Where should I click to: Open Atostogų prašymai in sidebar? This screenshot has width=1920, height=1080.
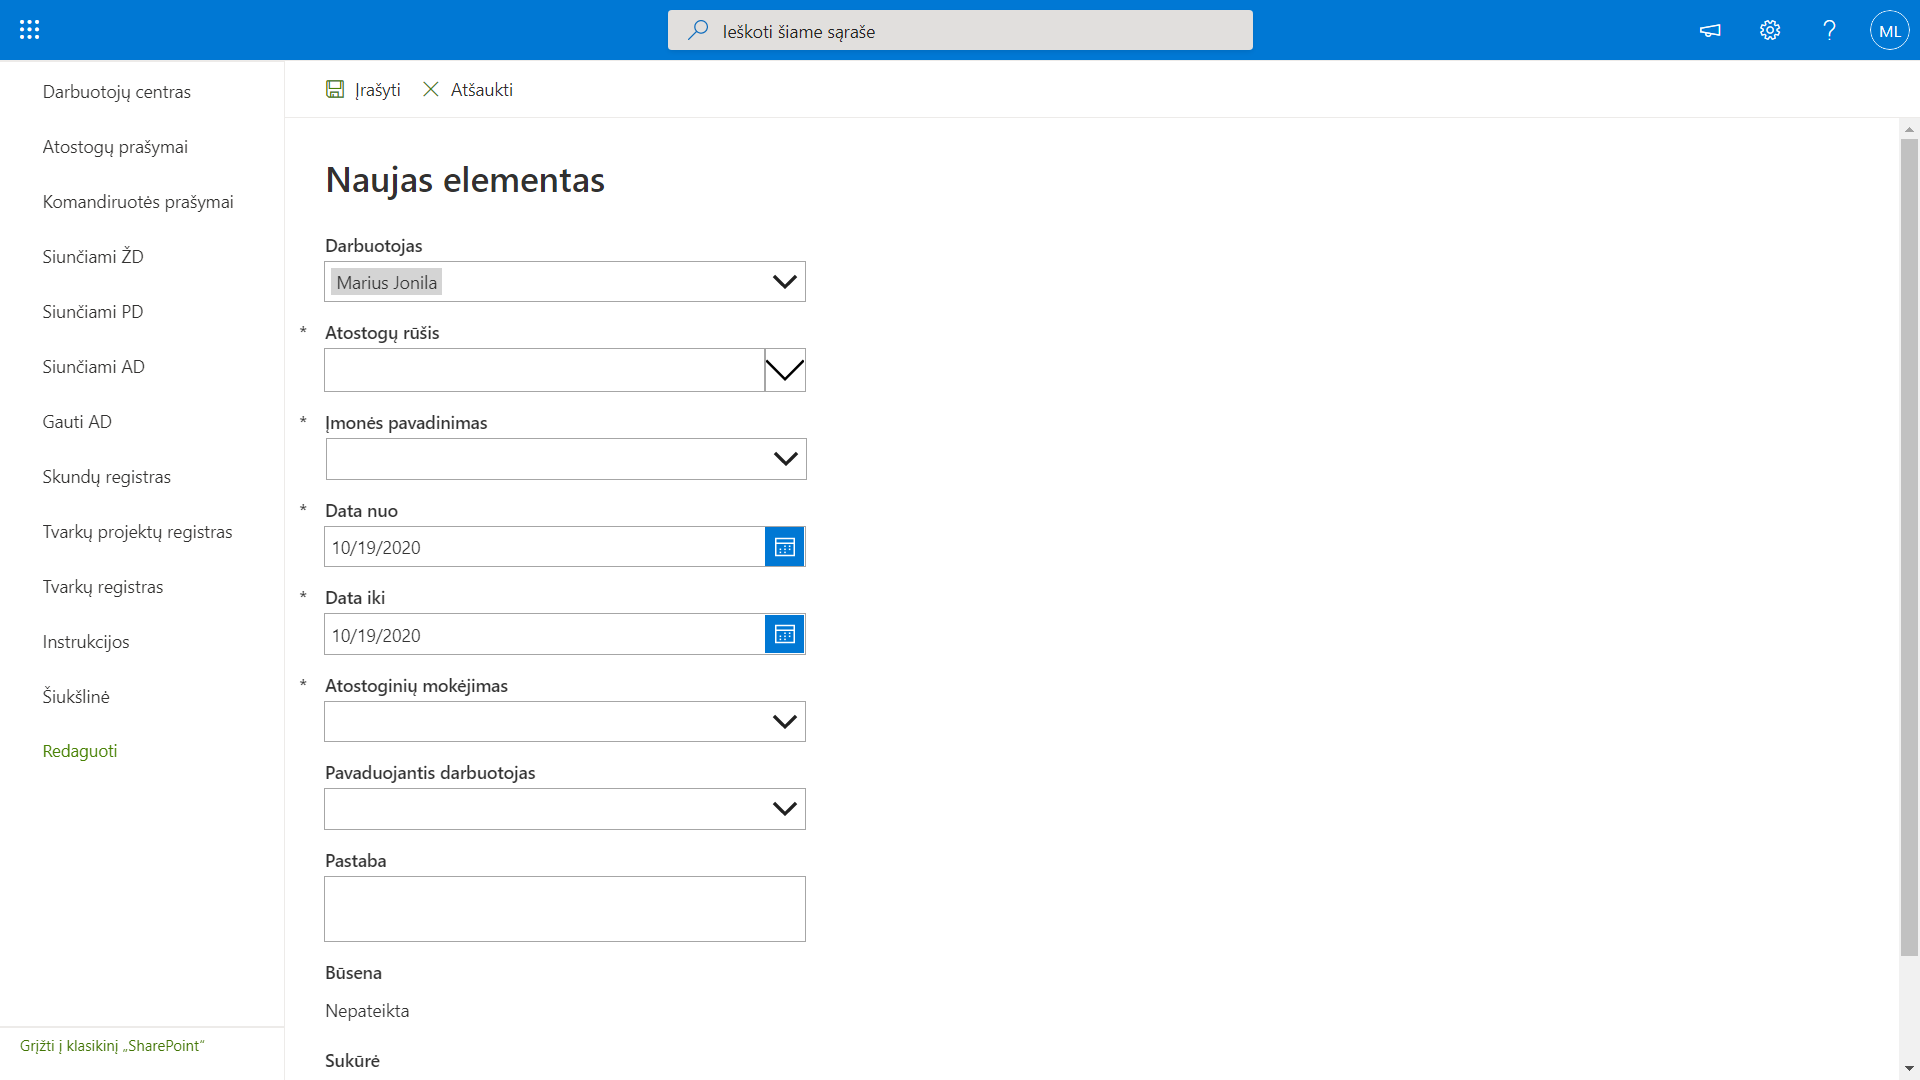[x=115, y=146]
